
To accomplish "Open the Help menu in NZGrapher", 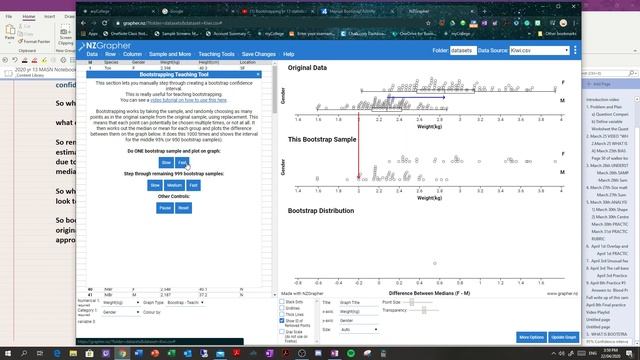I will click(x=289, y=54).
